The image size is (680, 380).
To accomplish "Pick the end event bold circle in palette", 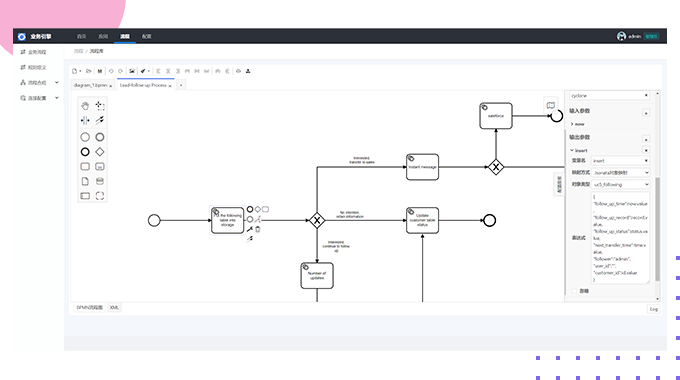I will point(85,152).
